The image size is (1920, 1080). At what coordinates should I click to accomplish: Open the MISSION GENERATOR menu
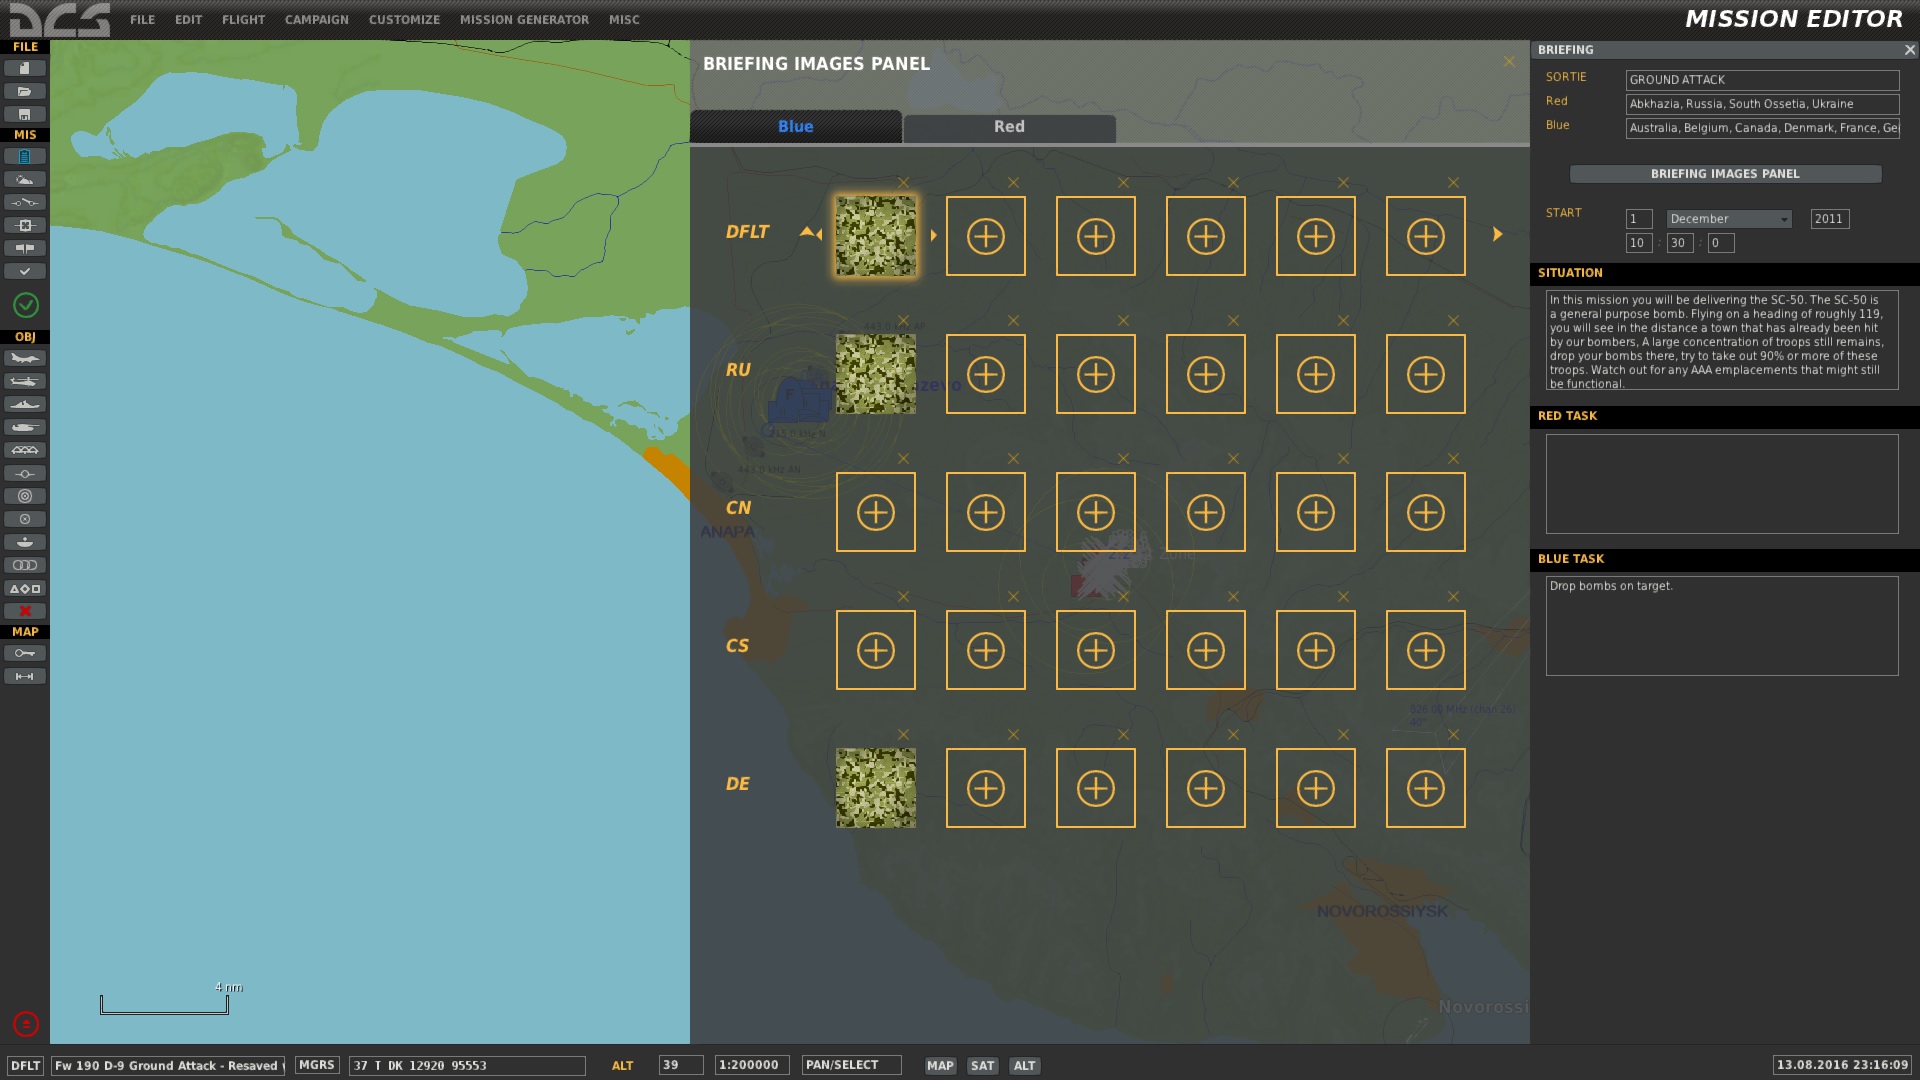(524, 20)
